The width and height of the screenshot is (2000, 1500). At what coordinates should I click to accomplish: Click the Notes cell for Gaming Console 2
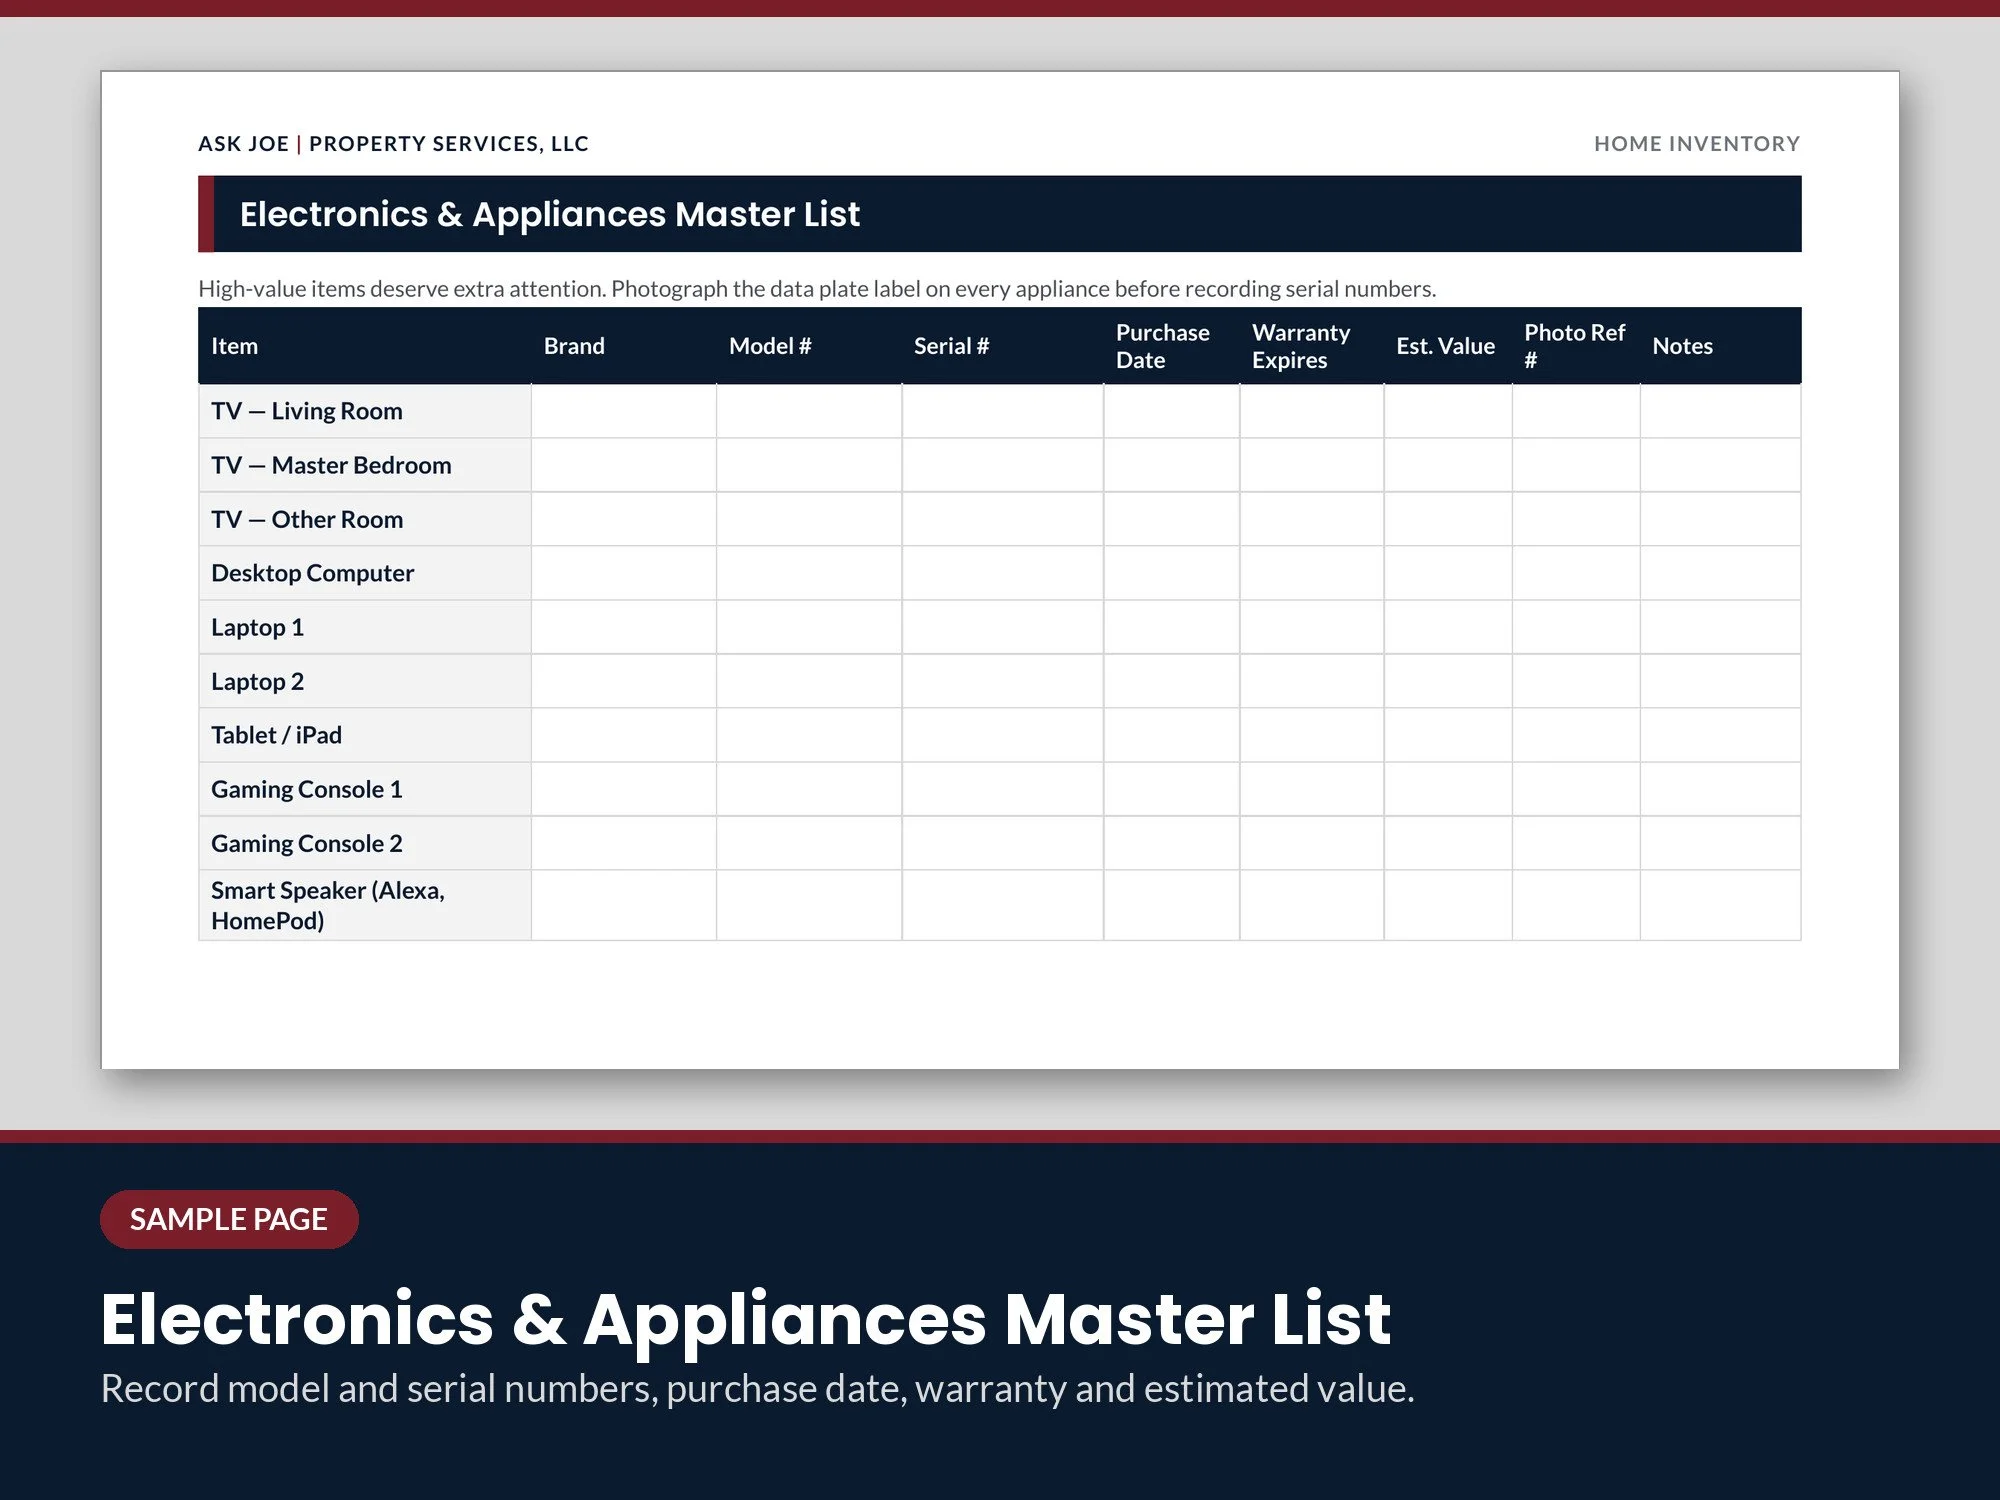coord(1721,843)
